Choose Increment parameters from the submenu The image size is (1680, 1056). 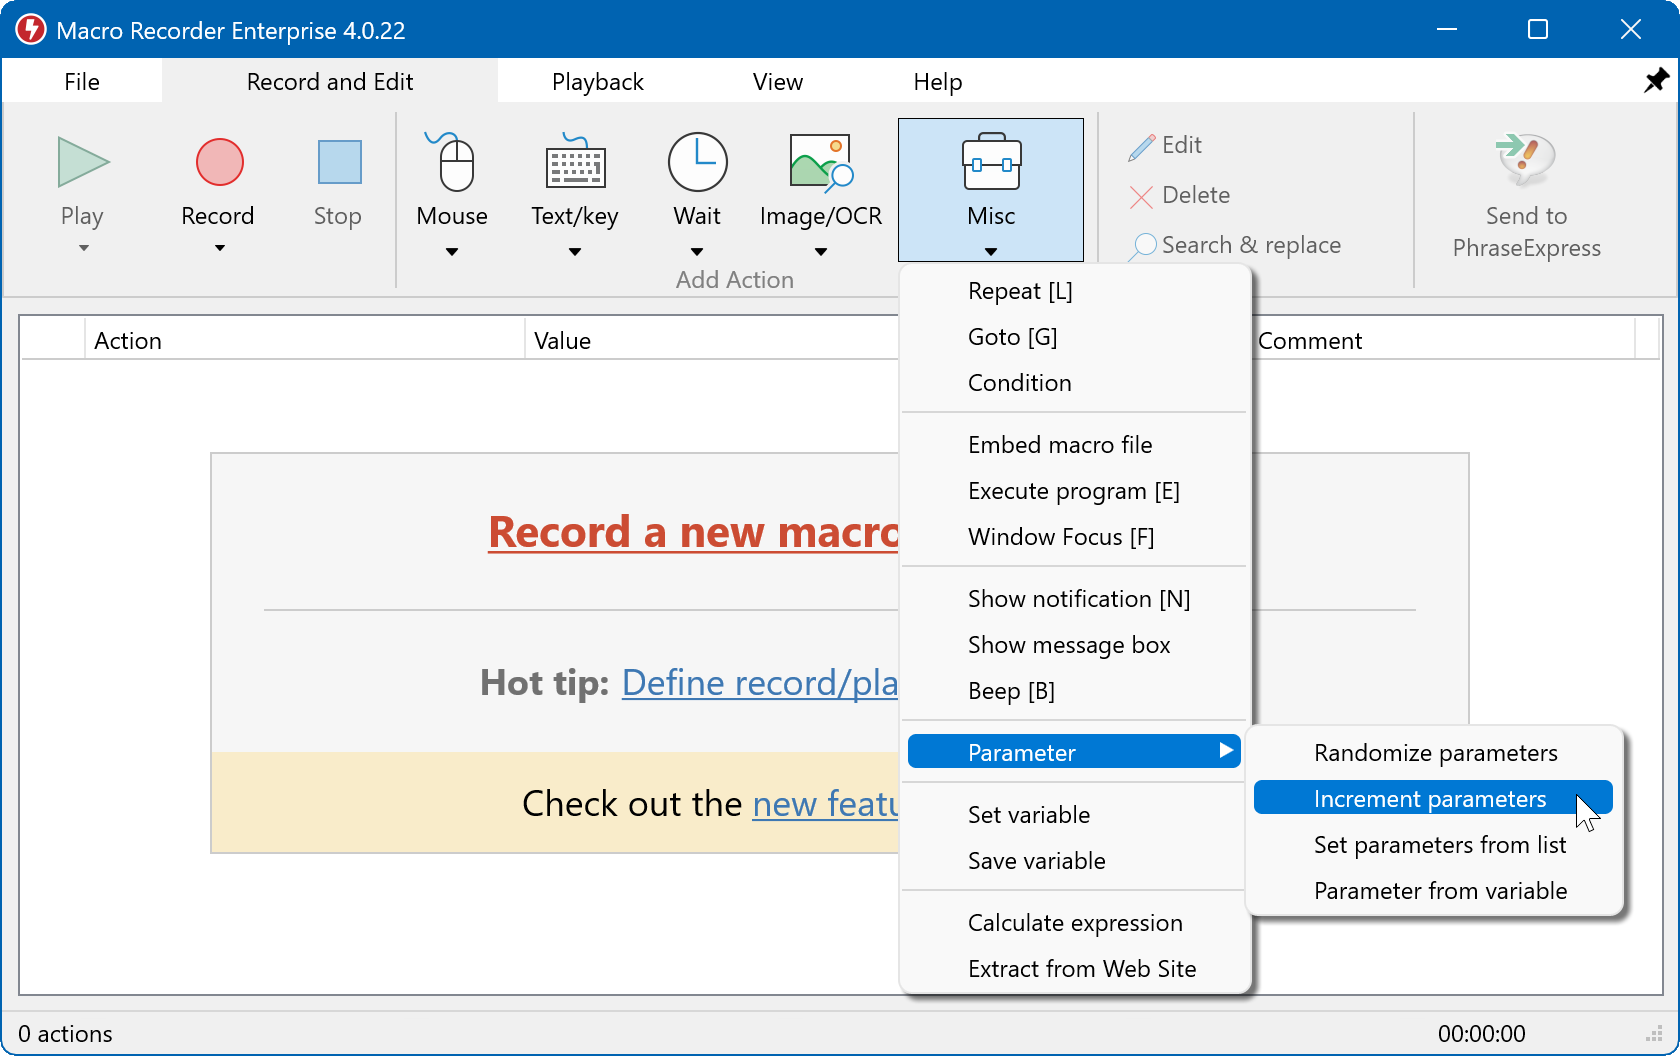[1429, 799]
